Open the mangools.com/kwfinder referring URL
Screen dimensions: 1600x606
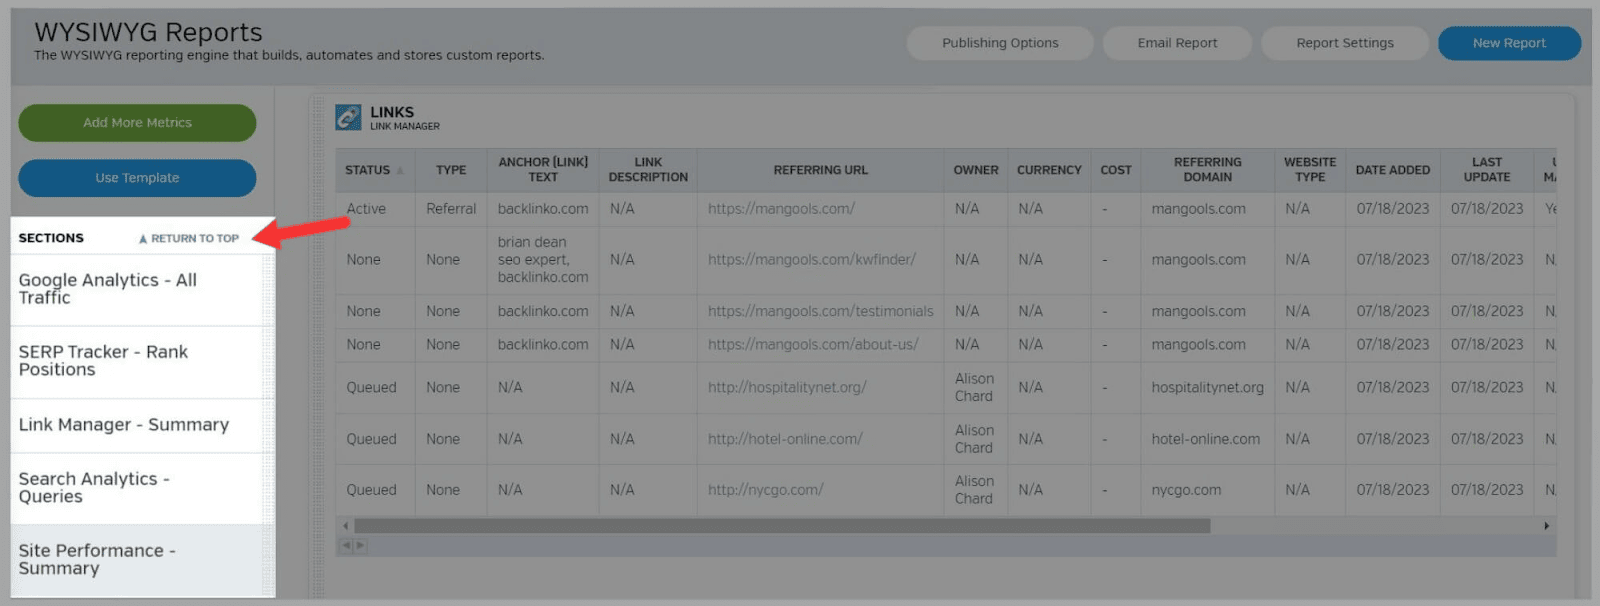811,260
